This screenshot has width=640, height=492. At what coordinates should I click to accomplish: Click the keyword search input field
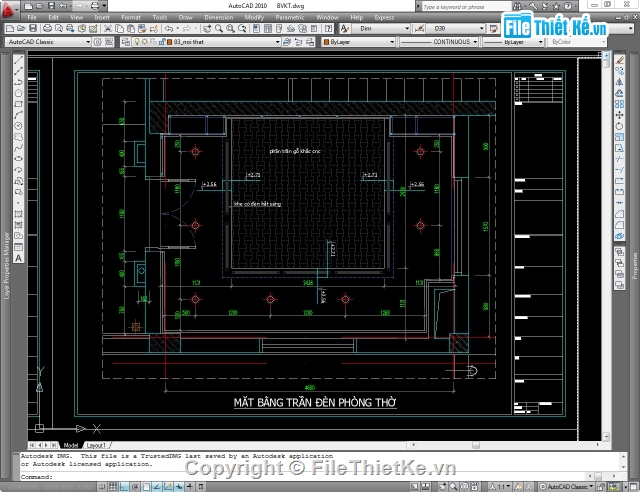point(466,7)
